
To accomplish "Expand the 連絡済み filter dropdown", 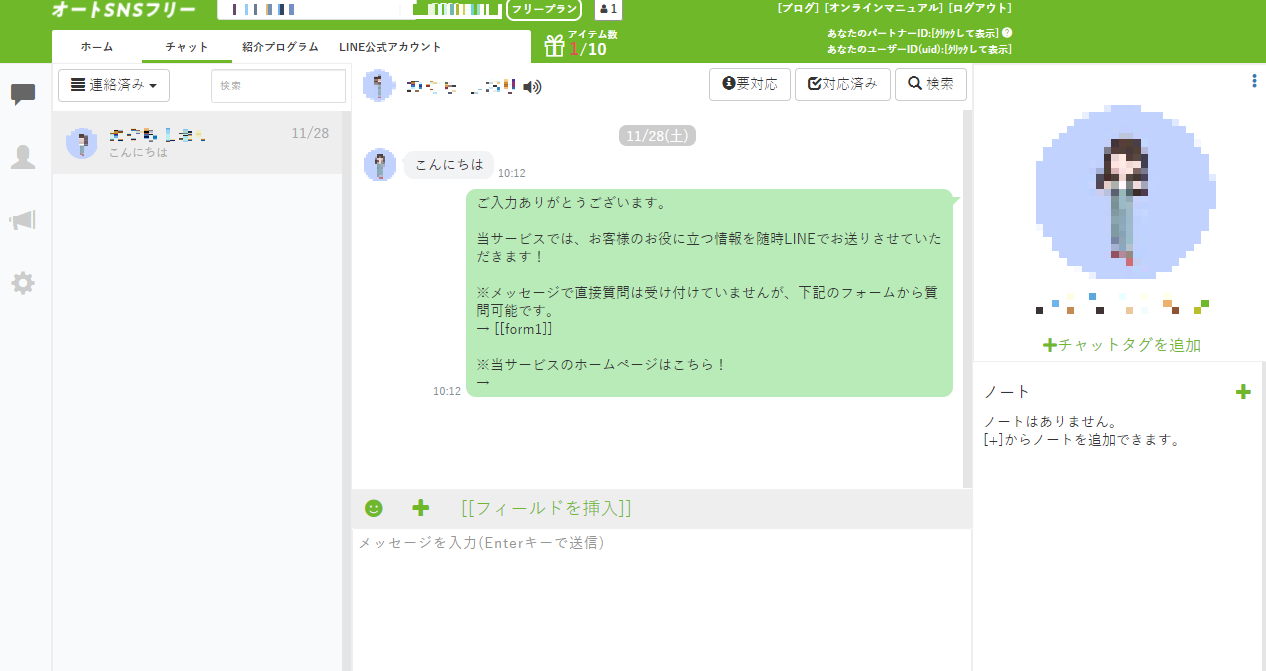I will 114,86.
